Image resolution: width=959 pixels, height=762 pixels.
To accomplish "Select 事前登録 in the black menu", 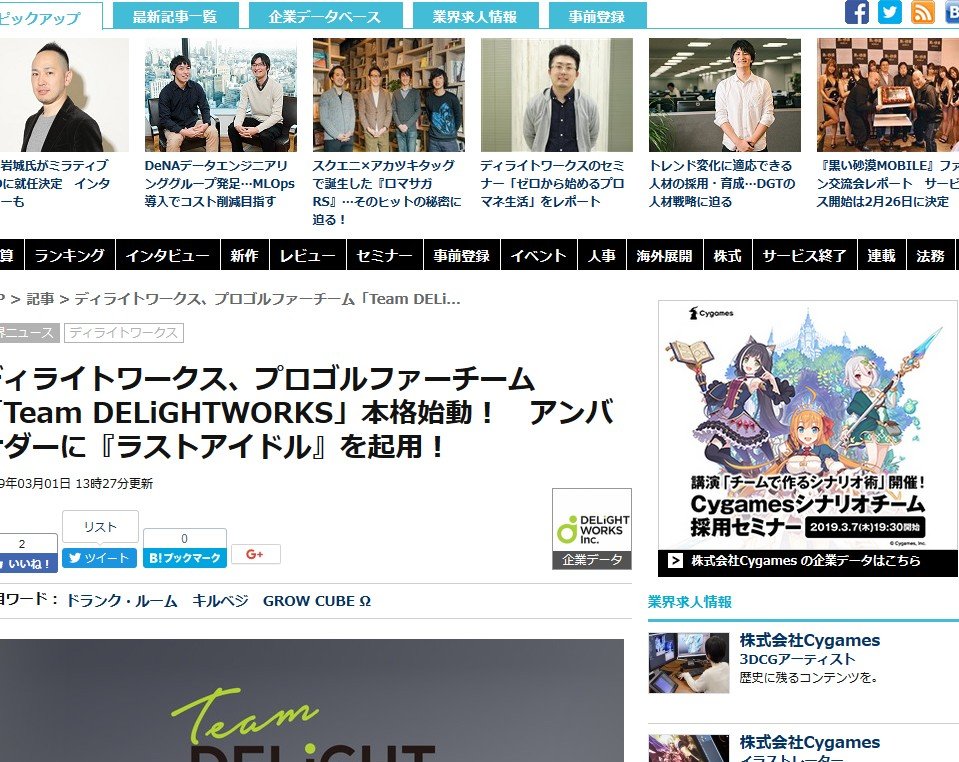I will (x=462, y=255).
